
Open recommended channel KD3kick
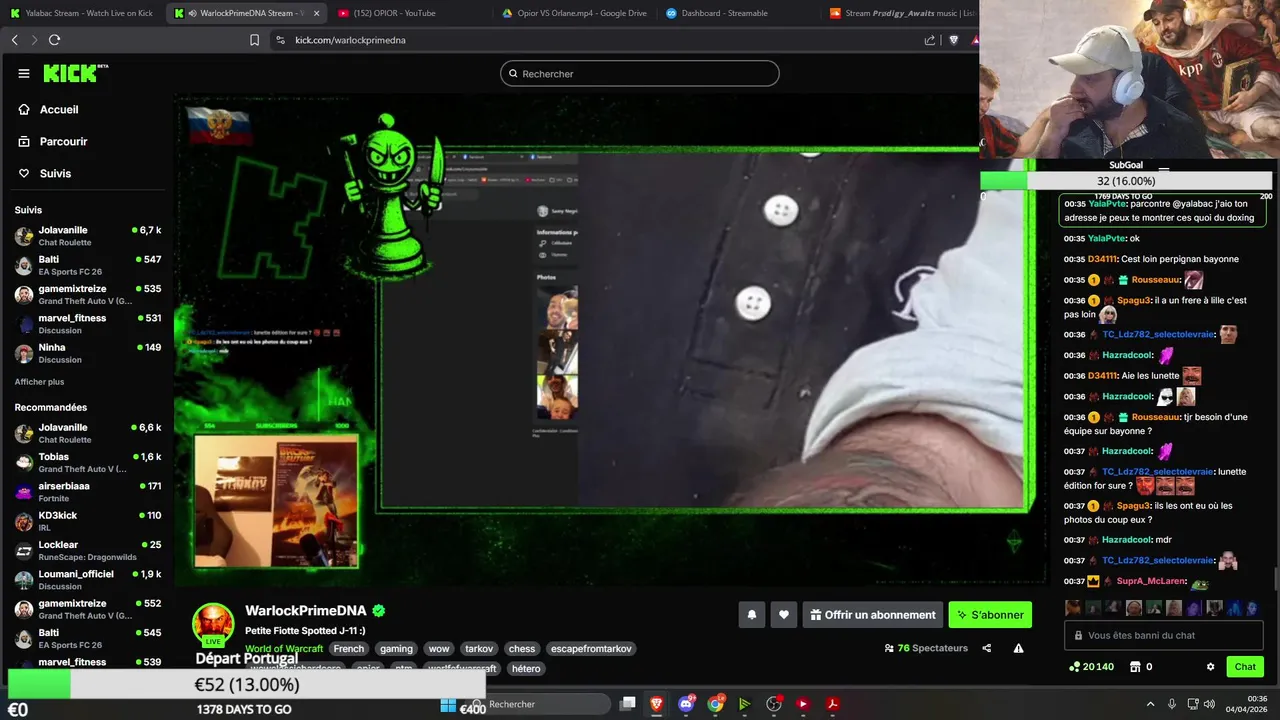(x=88, y=521)
